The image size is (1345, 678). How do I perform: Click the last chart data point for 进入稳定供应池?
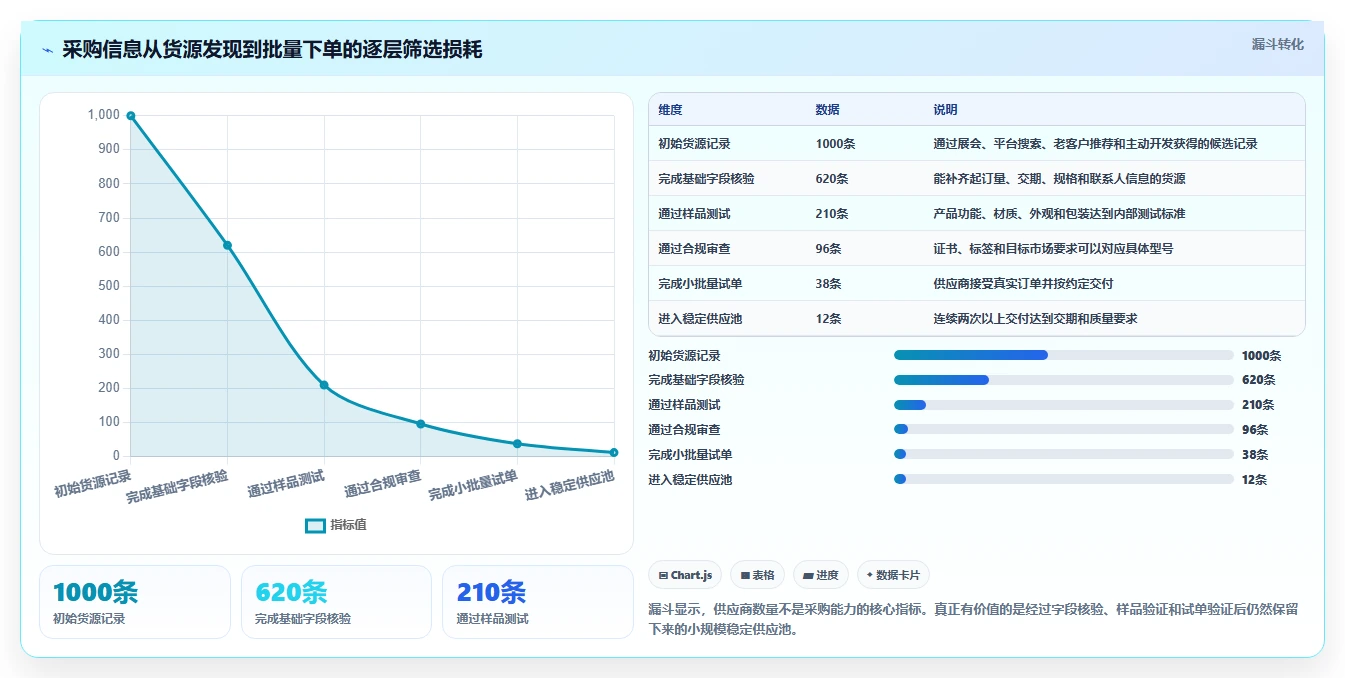click(614, 452)
